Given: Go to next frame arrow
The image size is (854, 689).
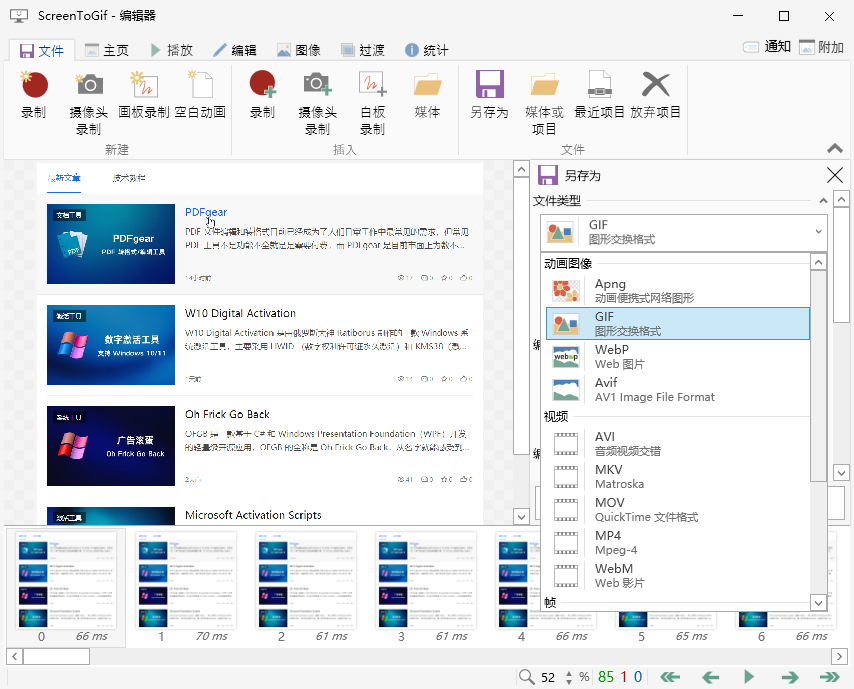Looking at the screenshot, I should coord(790,677).
